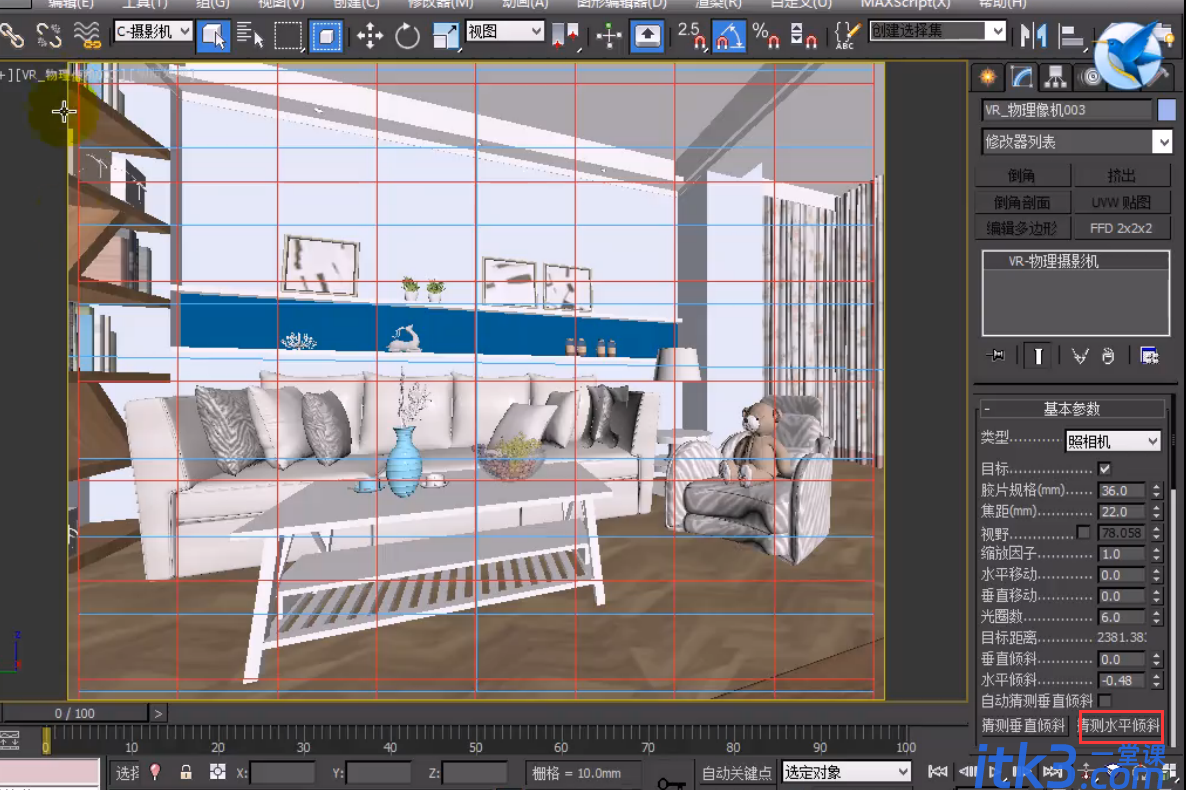The image size is (1186, 790).
Task: Click the Align tool icon
Action: (x=1070, y=35)
